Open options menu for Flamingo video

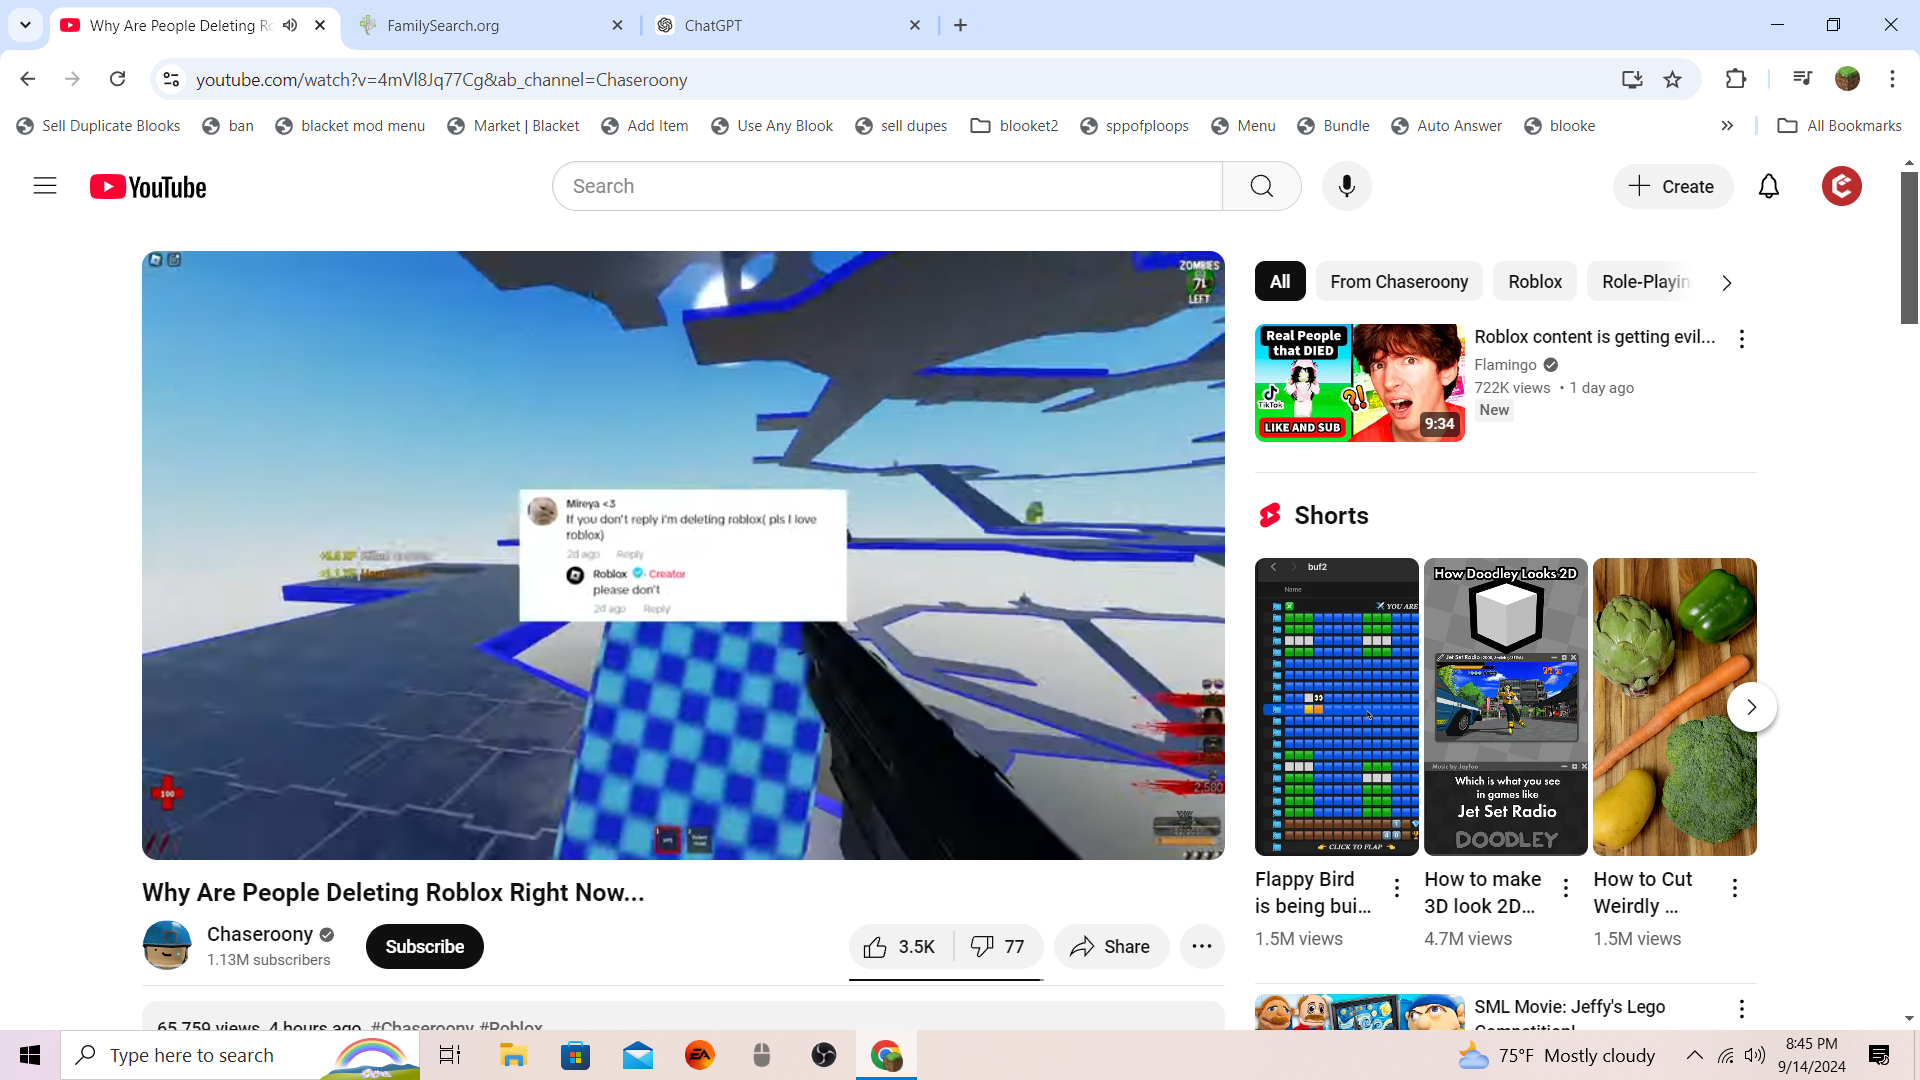point(1742,339)
